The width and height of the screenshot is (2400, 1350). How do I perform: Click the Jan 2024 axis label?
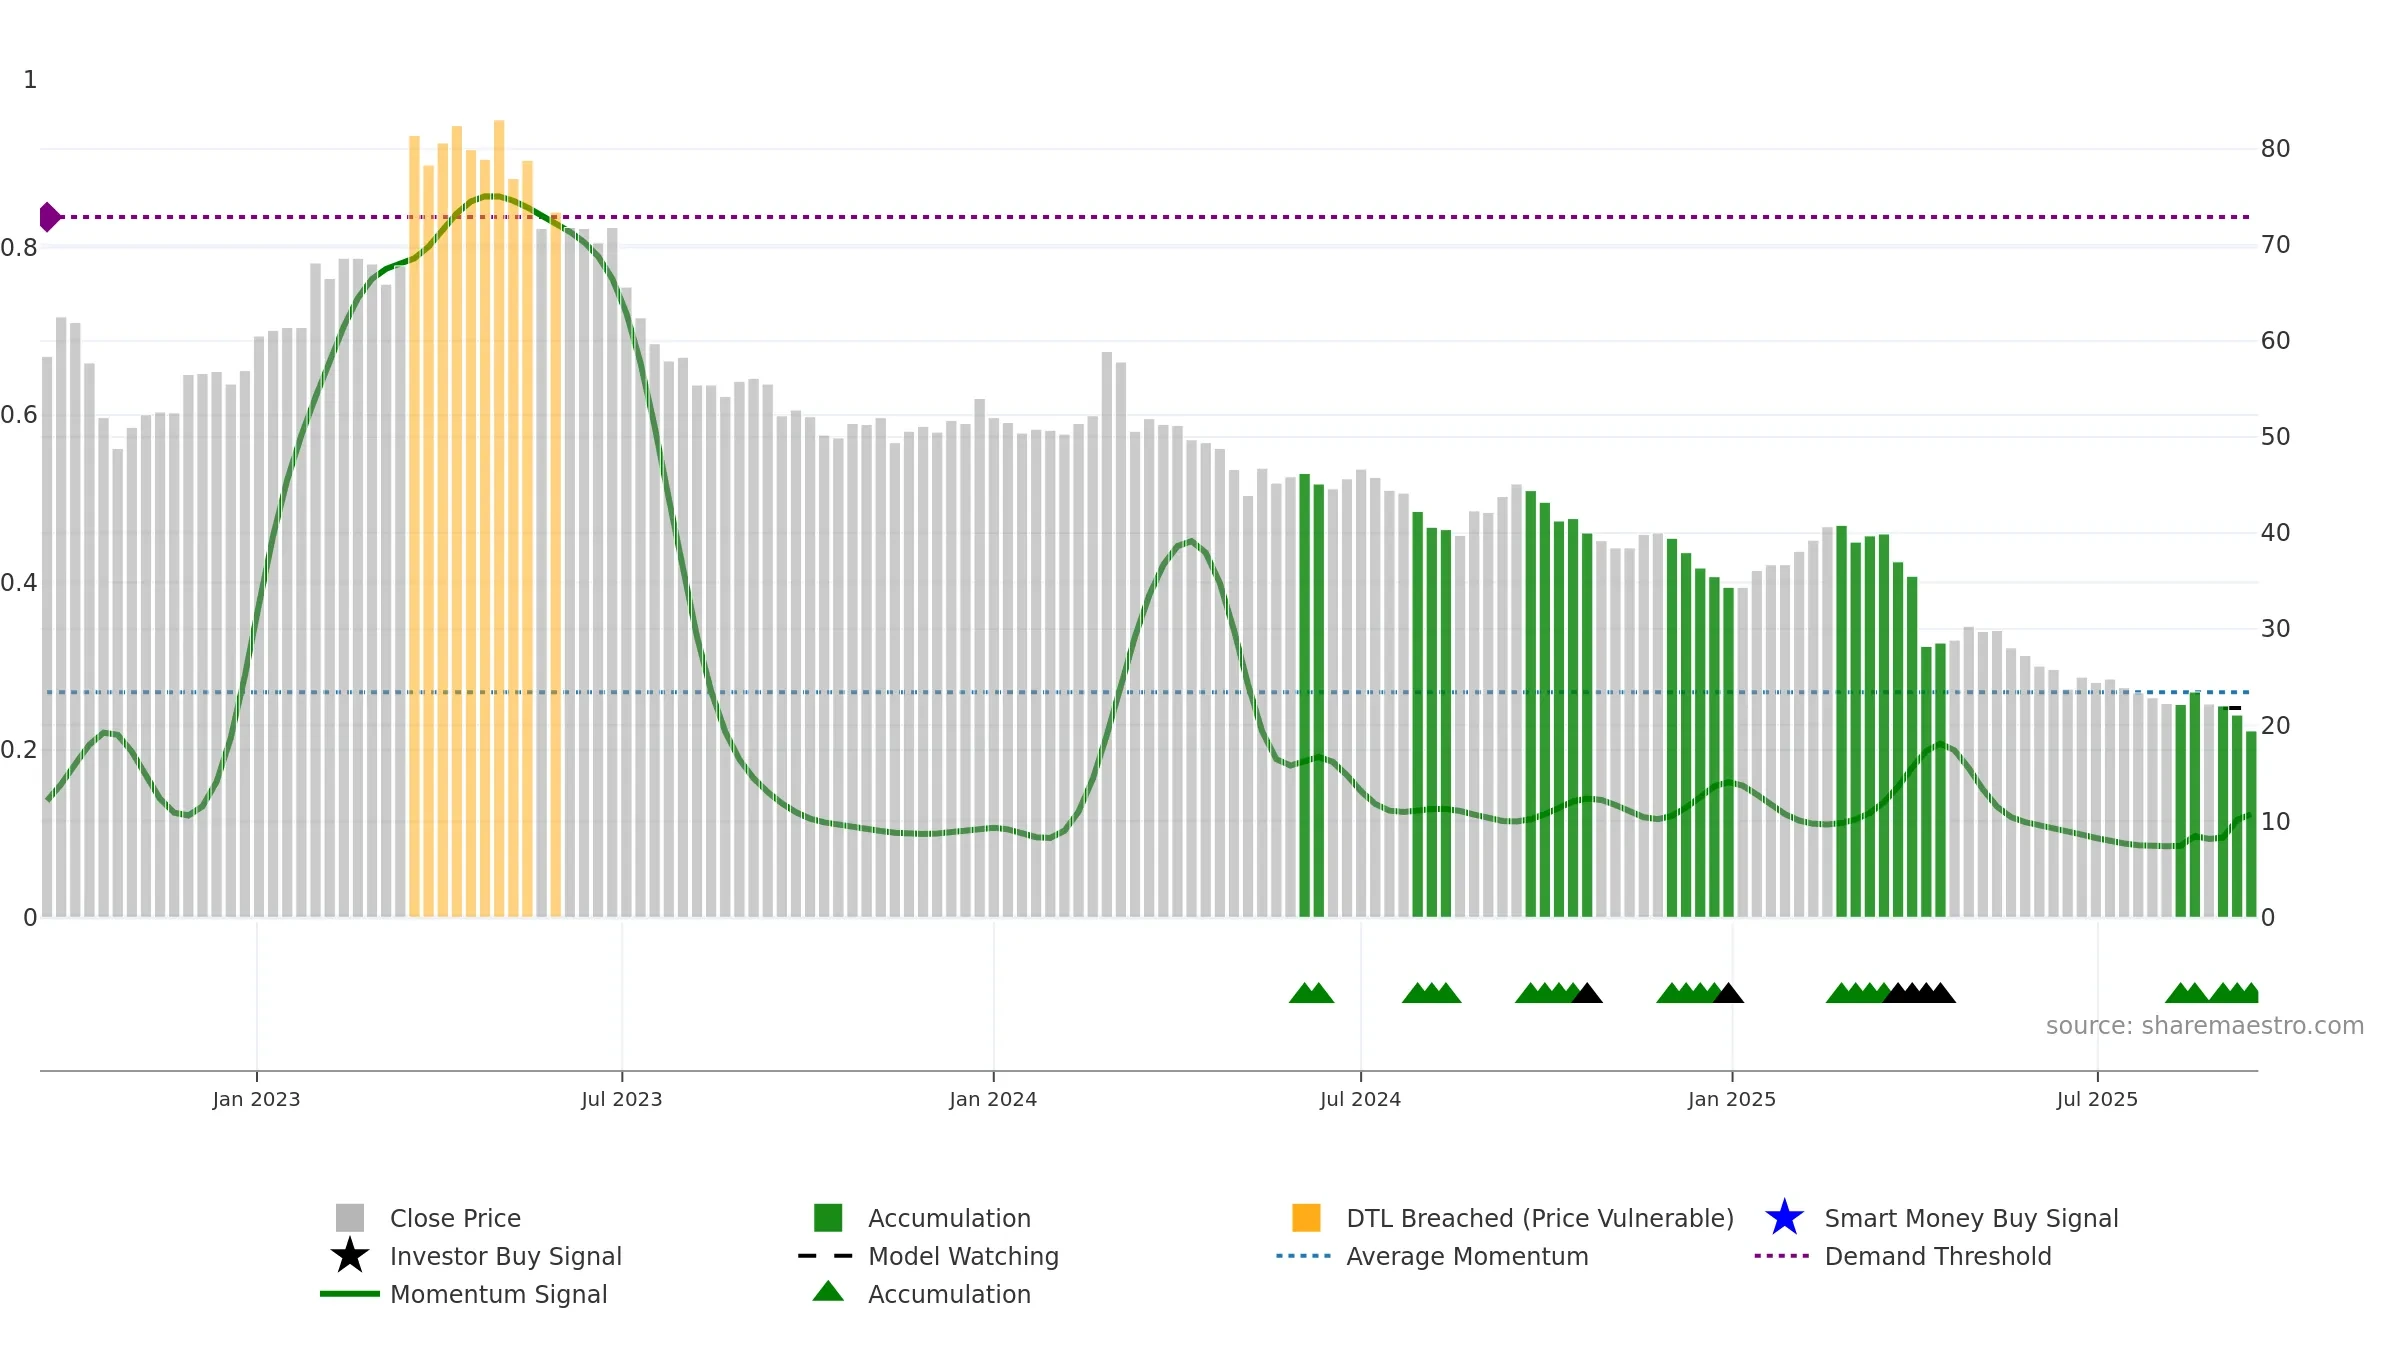(x=993, y=1100)
